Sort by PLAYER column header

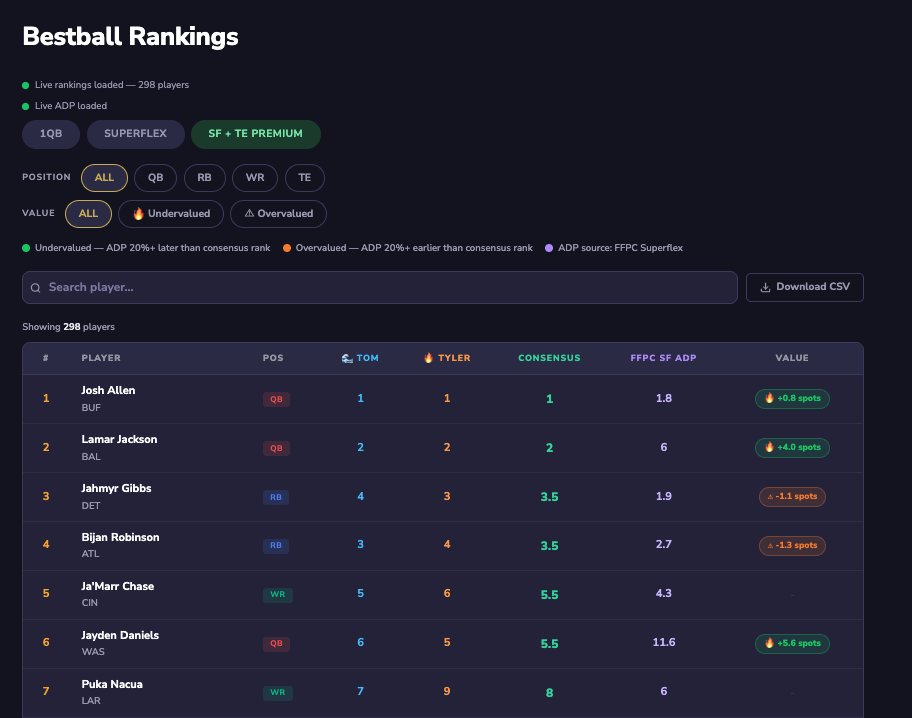[x=101, y=358]
